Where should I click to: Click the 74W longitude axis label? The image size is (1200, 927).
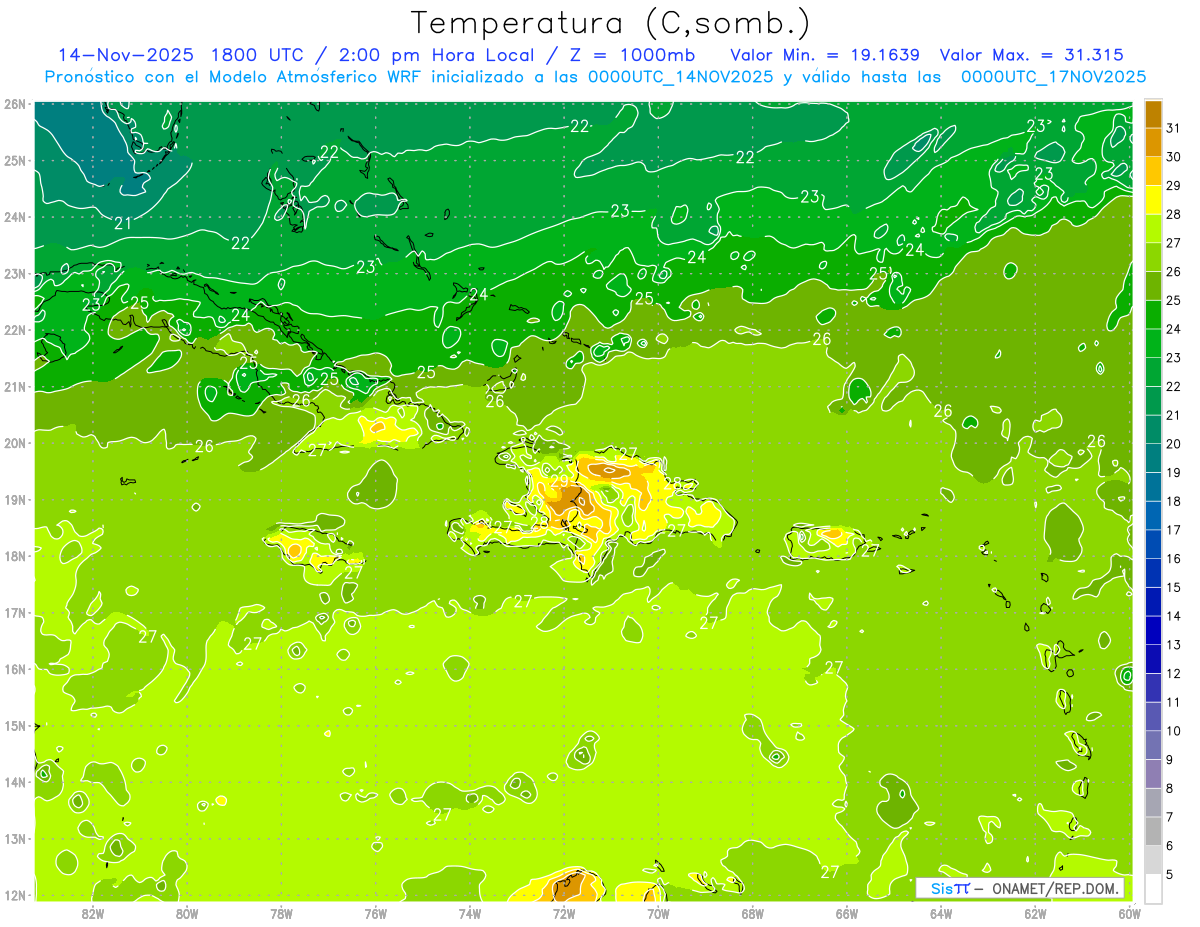(x=470, y=912)
